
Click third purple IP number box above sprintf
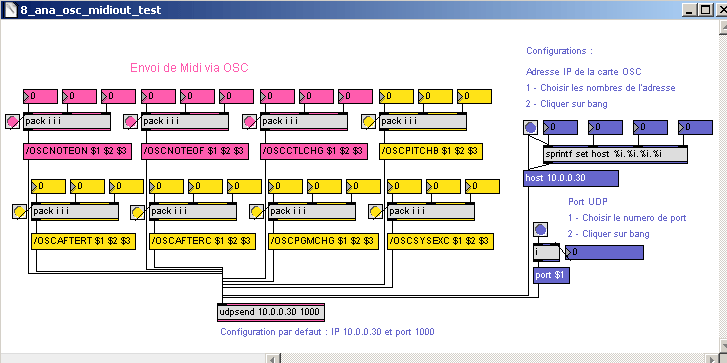click(x=650, y=127)
